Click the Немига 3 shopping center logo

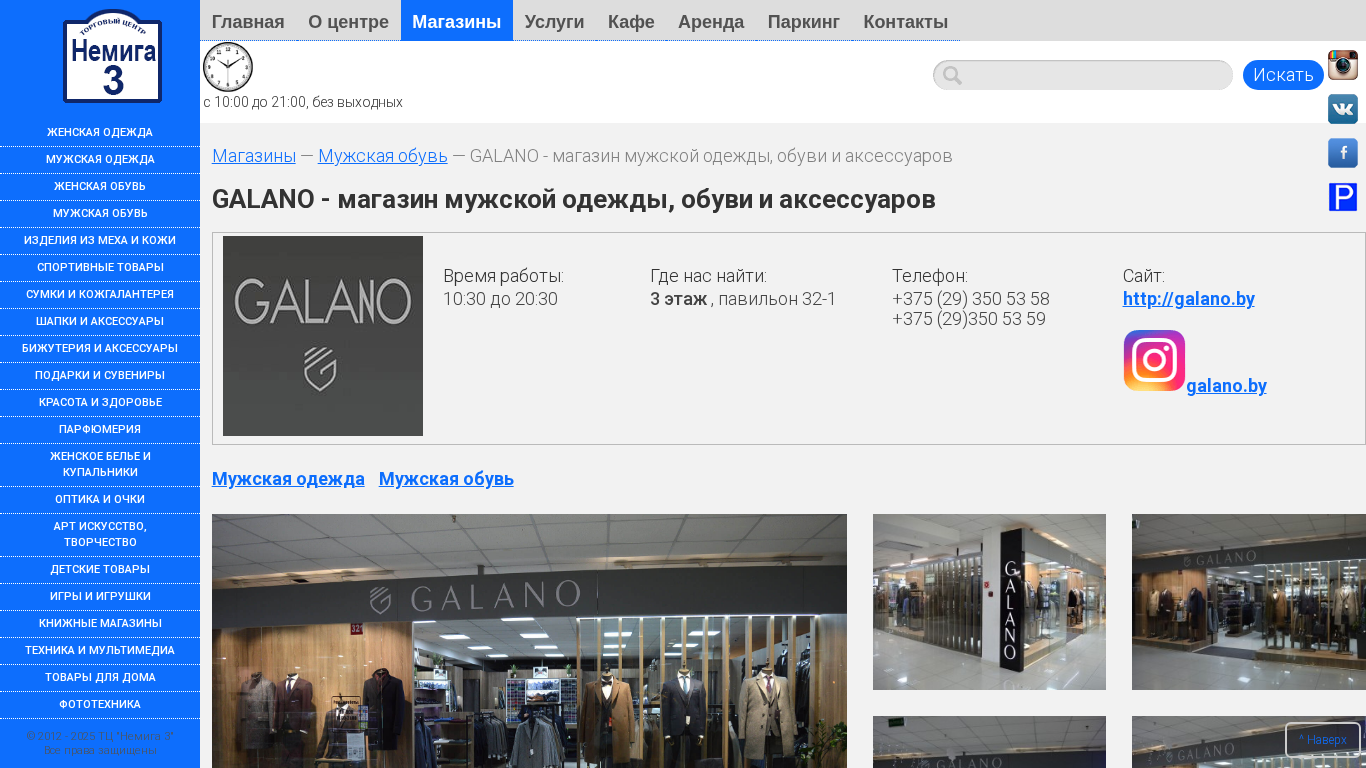112,56
